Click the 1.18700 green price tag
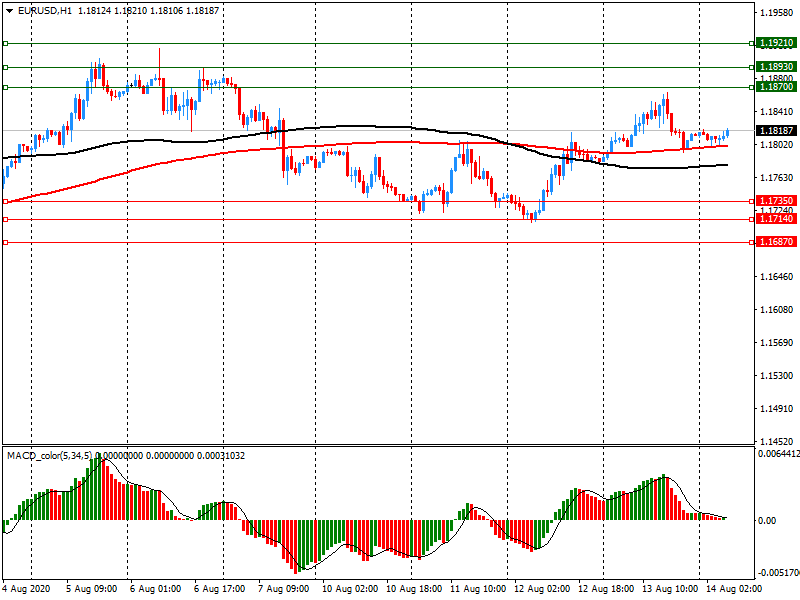 tap(776, 87)
